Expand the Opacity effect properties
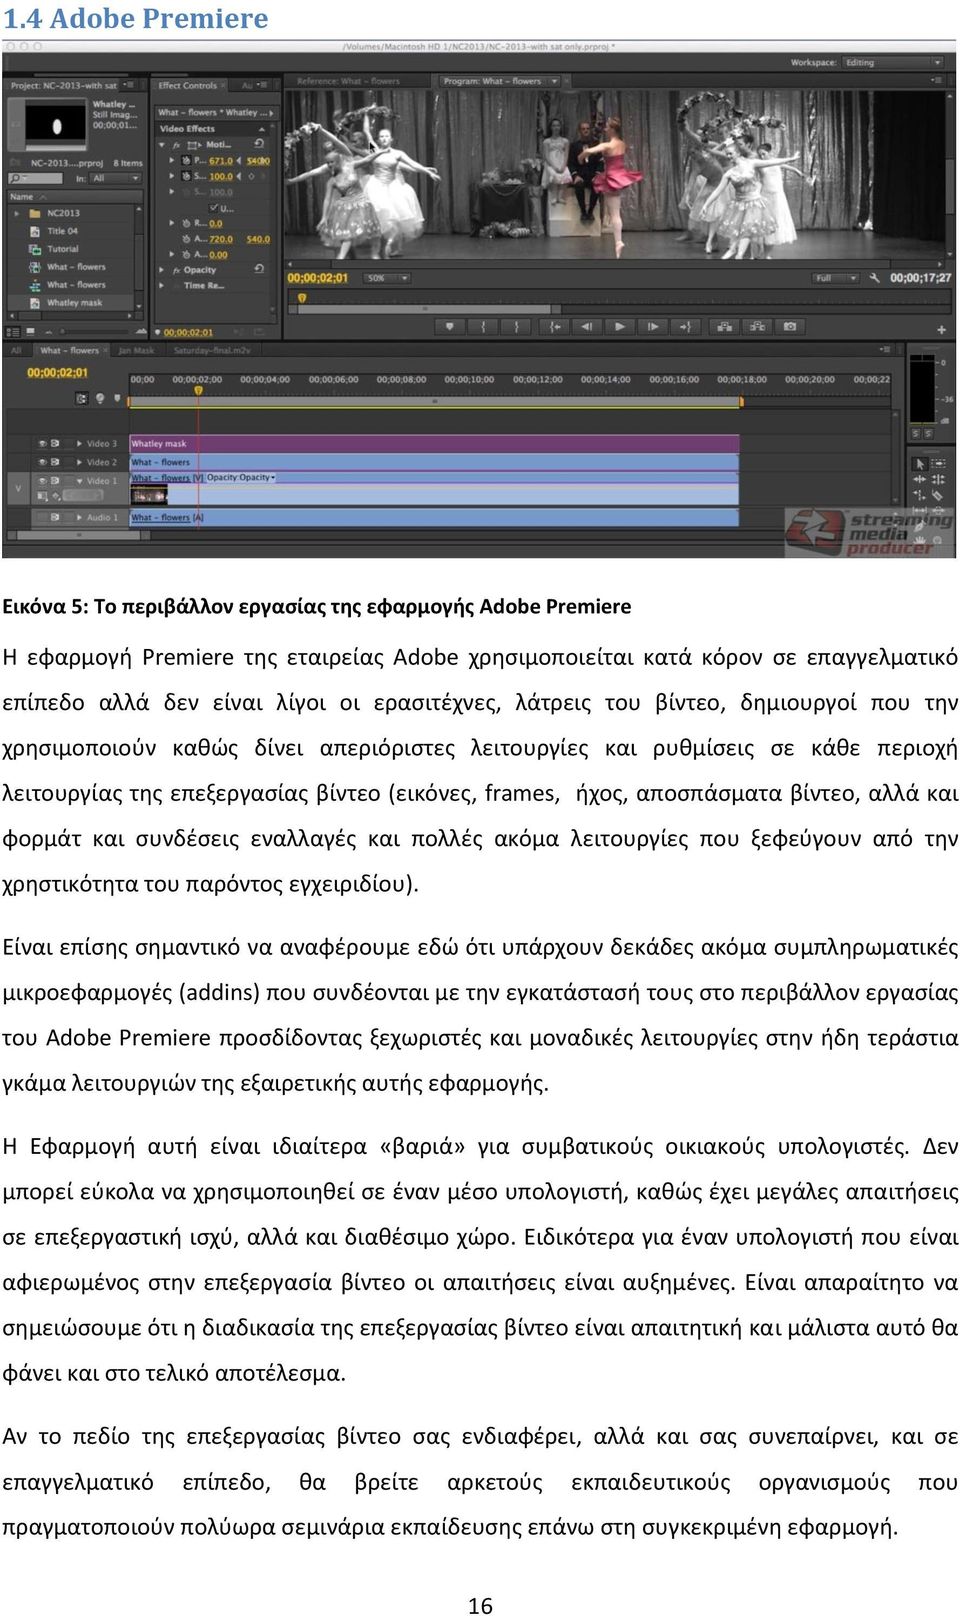960x1616 pixels. tap(163, 270)
